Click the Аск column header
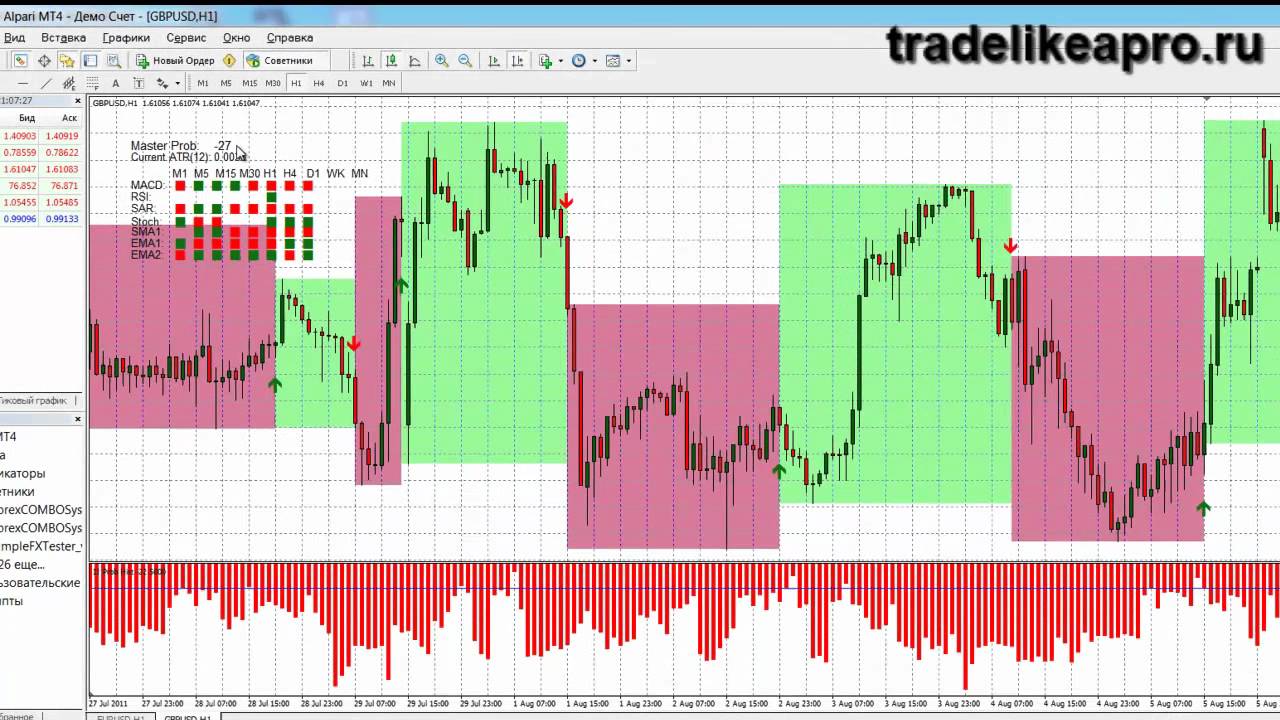This screenshot has width=1280, height=720. [x=69, y=118]
